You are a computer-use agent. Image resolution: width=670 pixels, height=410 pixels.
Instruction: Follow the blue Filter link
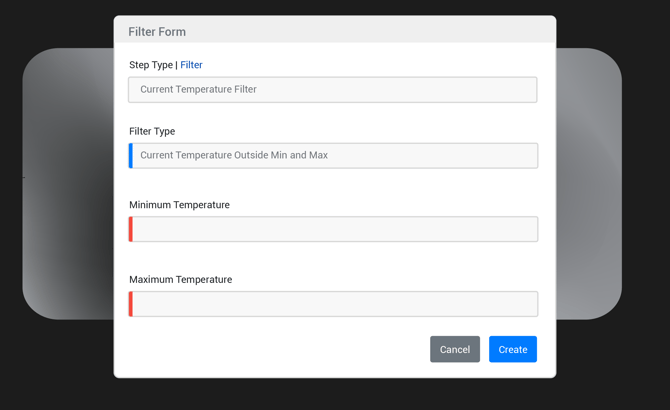191,65
